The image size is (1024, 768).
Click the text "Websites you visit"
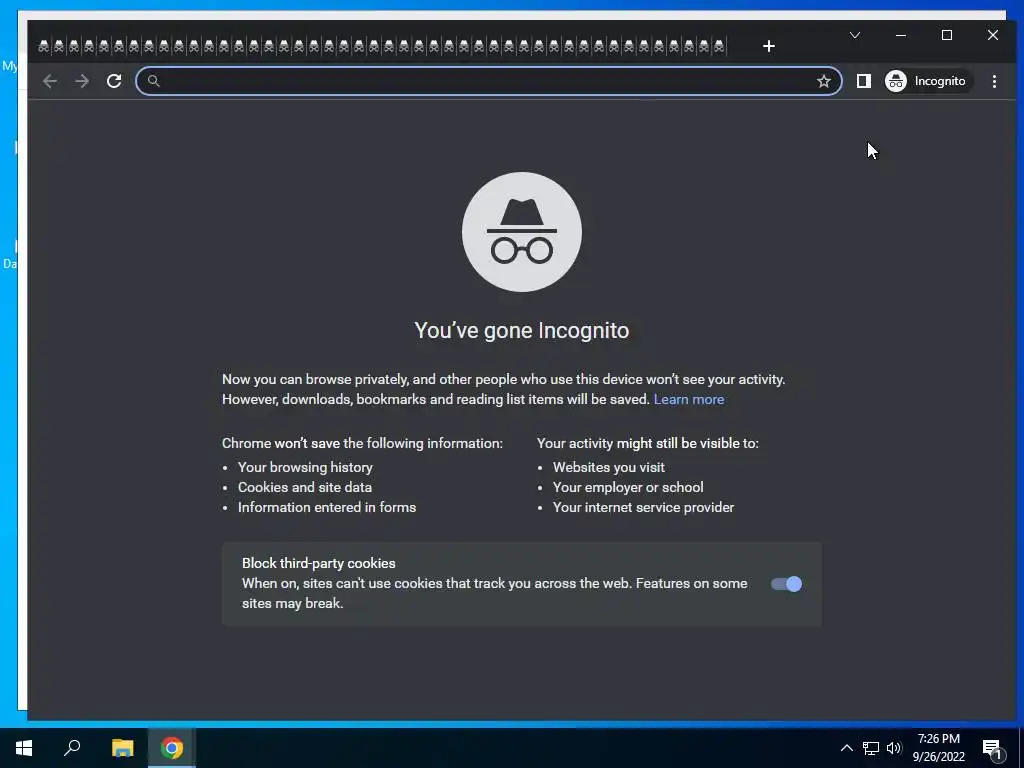tap(609, 468)
